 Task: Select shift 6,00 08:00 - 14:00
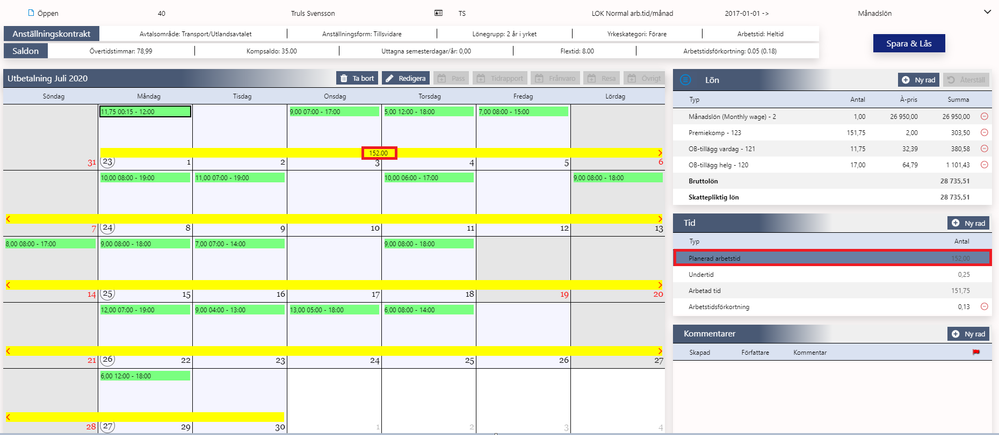428,310
